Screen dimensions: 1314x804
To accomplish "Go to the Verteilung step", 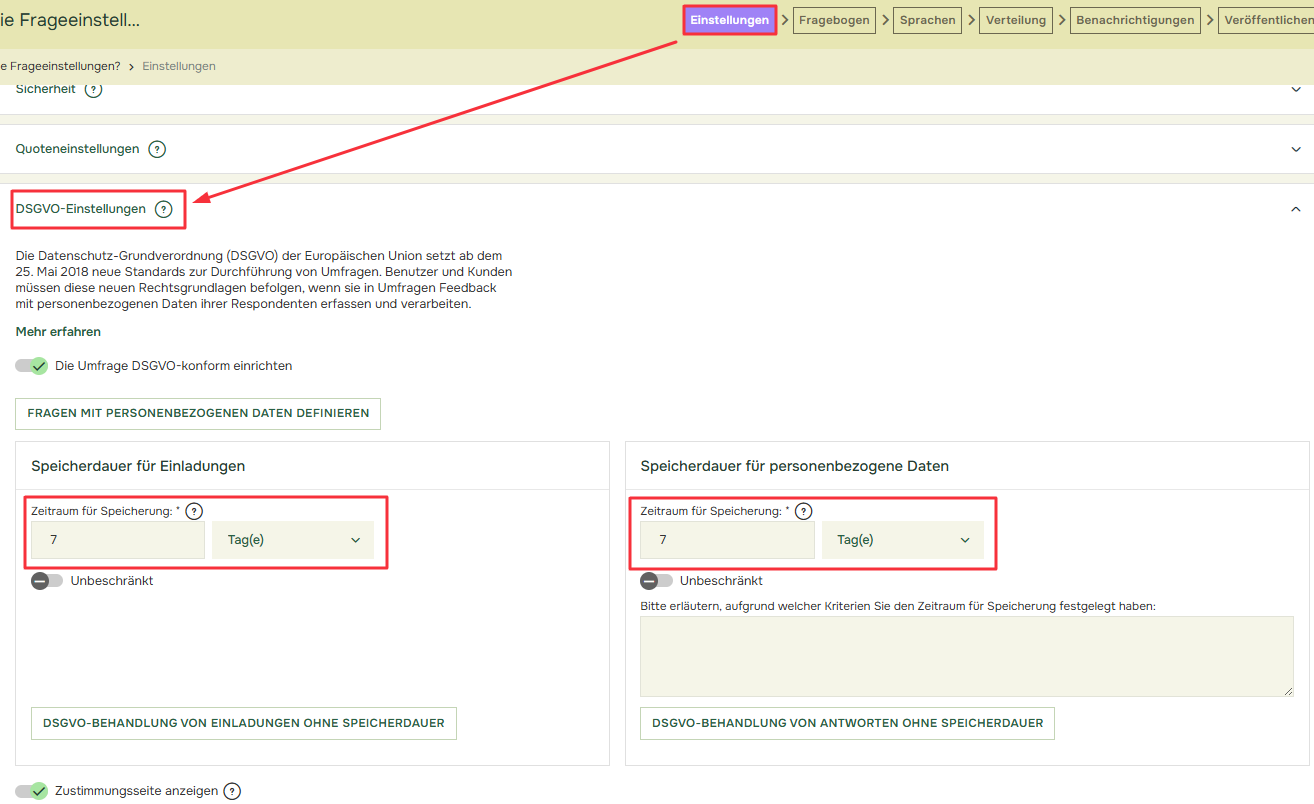I will tap(1016, 20).
